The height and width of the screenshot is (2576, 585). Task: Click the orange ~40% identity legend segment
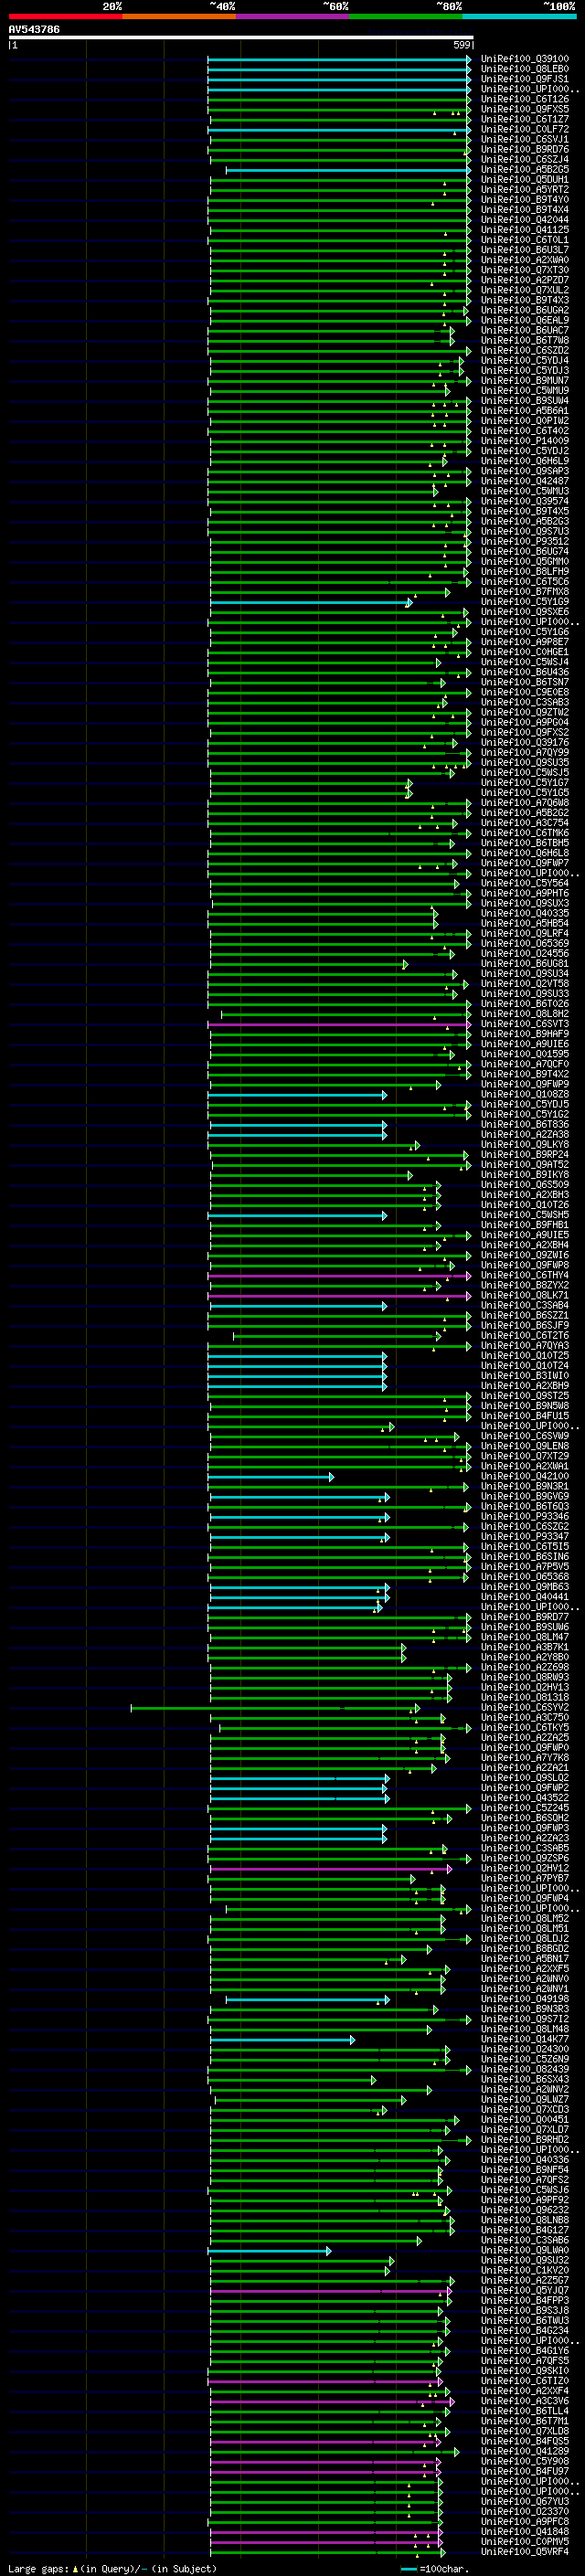point(179,16)
